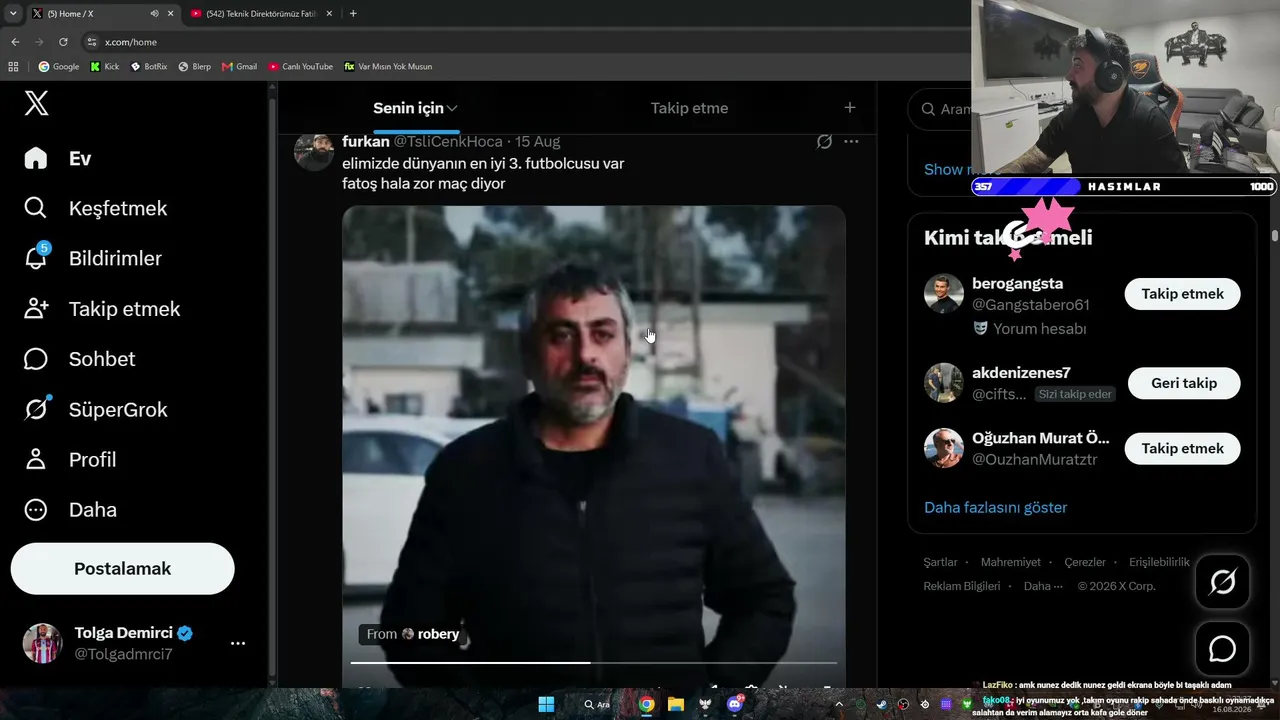Screen dimensions: 1280x720
Task: Open the Gmail bookmark
Action: coord(240,66)
